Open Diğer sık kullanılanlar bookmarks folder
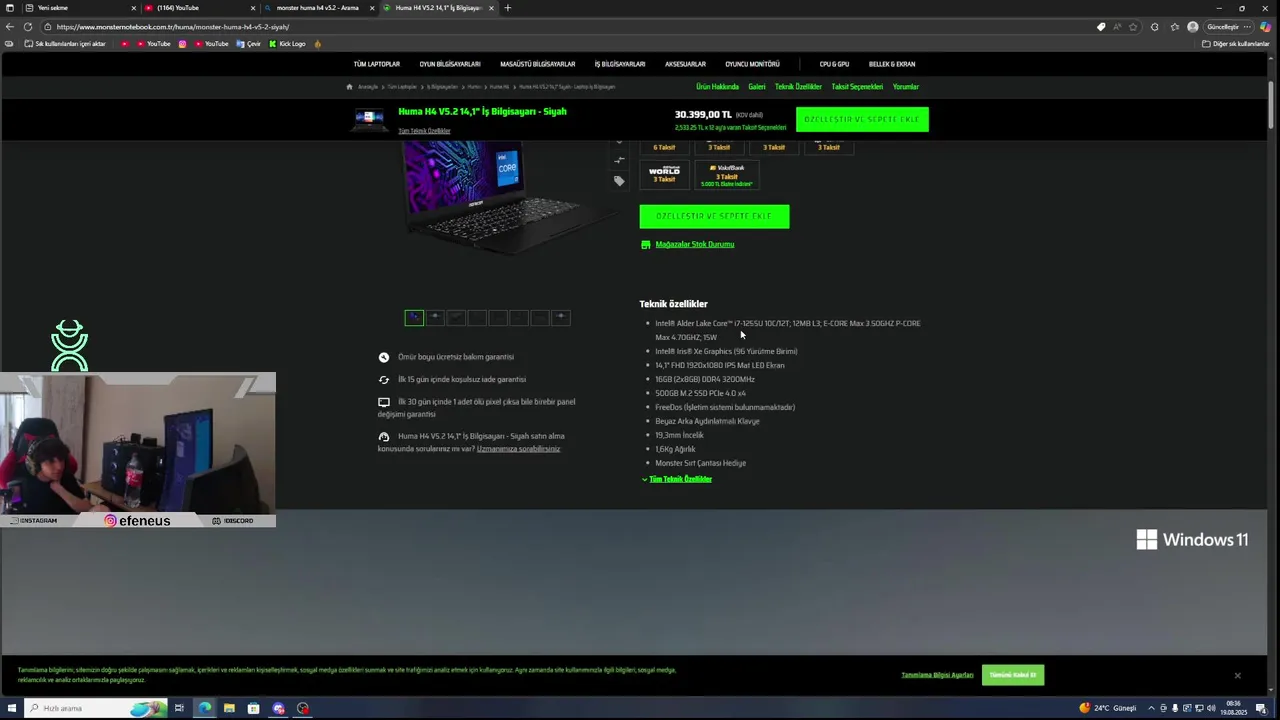This screenshot has width=1280, height=720. pyautogui.click(x=1236, y=44)
